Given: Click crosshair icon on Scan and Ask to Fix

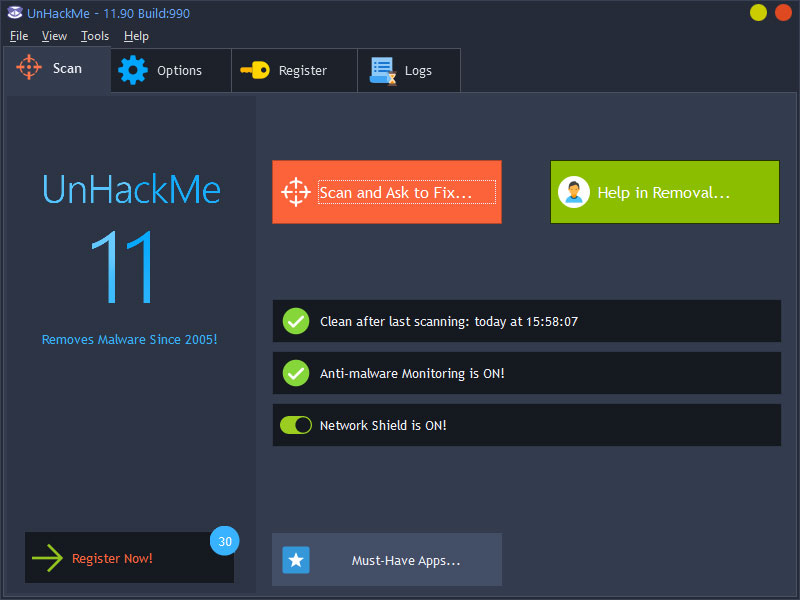Looking at the screenshot, I should pyautogui.click(x=296, y=192).
